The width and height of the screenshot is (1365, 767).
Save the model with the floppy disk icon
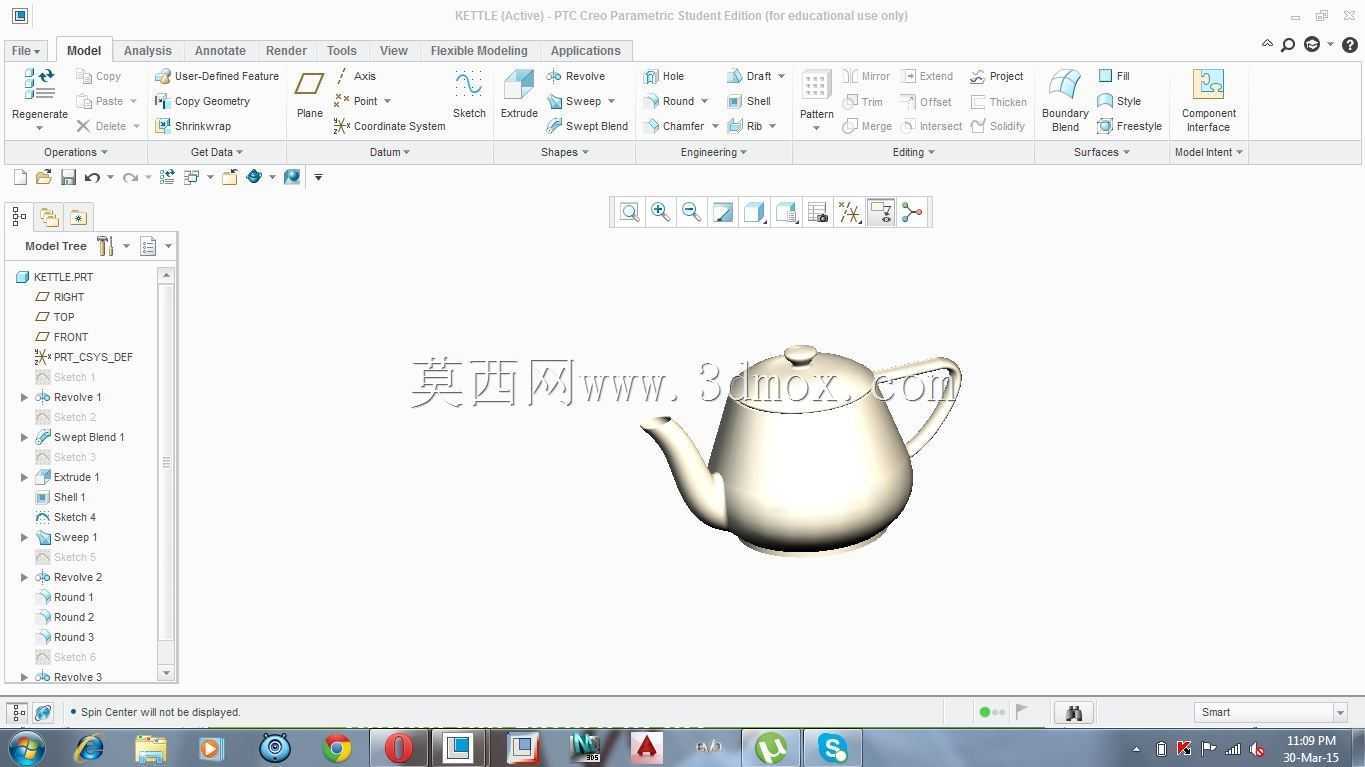tap(68, 177)
